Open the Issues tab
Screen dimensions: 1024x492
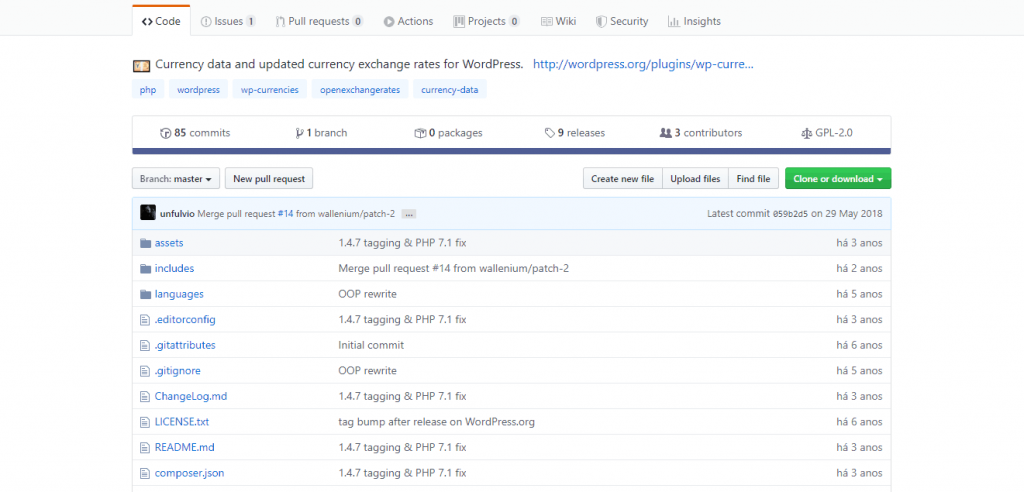228,21
